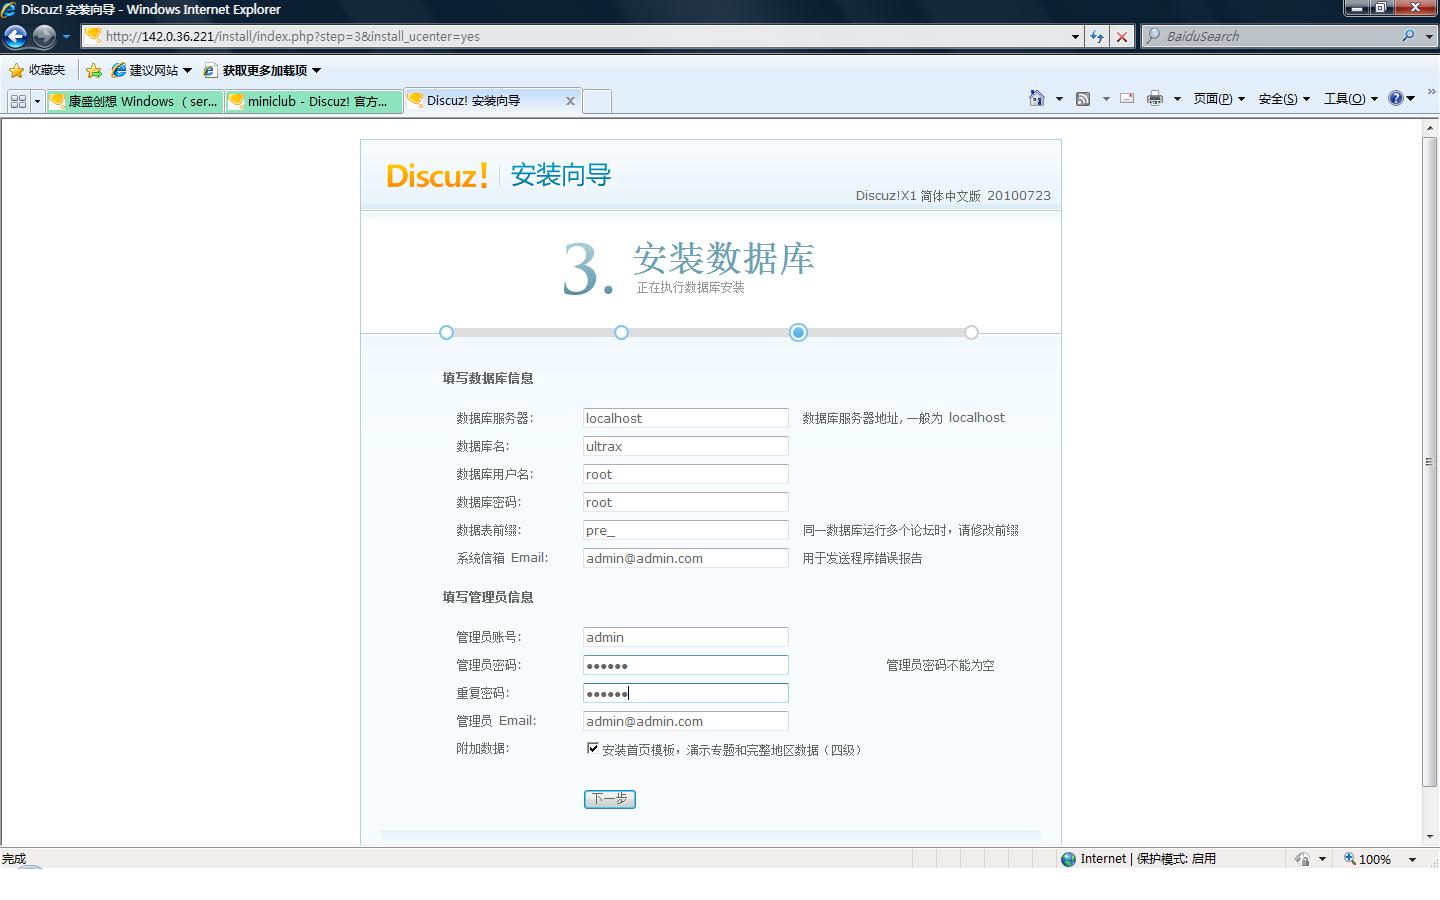The width and height of the screenshot is (1440, 900).
Task: Open the tab list dropdown arrow
Action: (37, 101)
